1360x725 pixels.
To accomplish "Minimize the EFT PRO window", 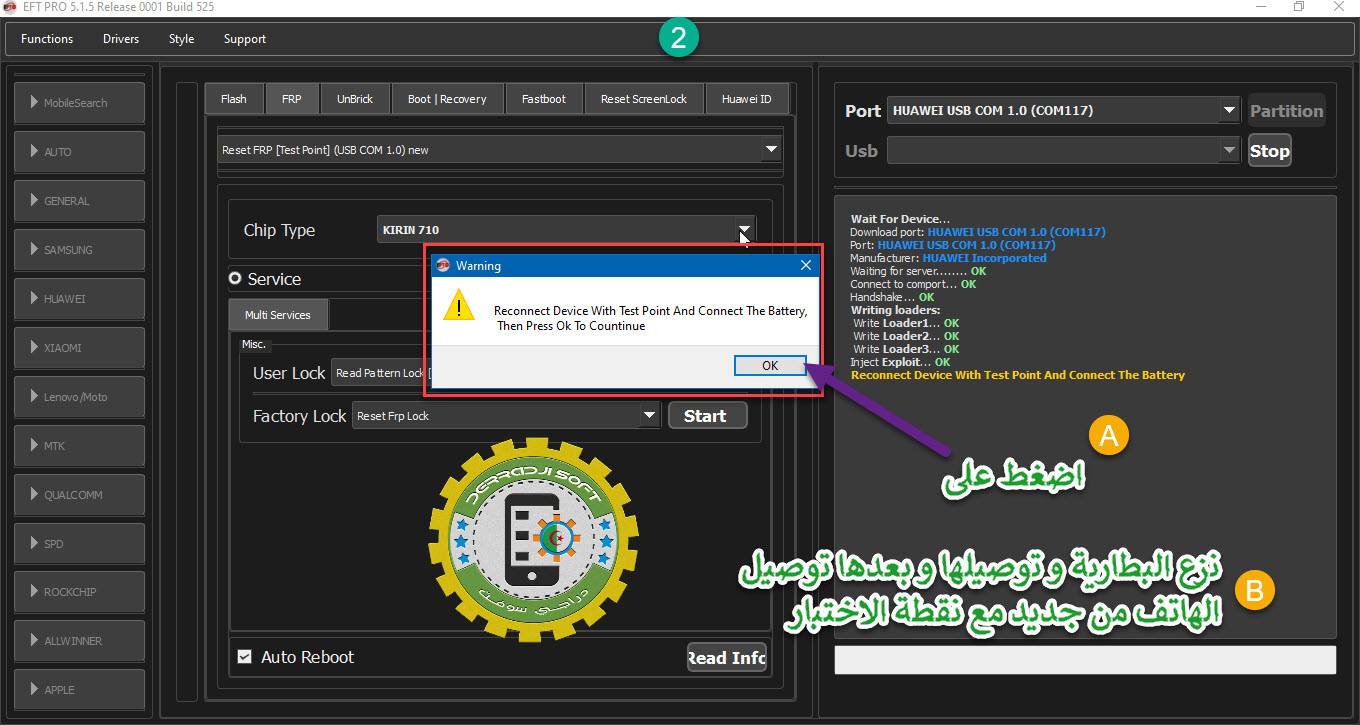I will (x=1260, y=7).
